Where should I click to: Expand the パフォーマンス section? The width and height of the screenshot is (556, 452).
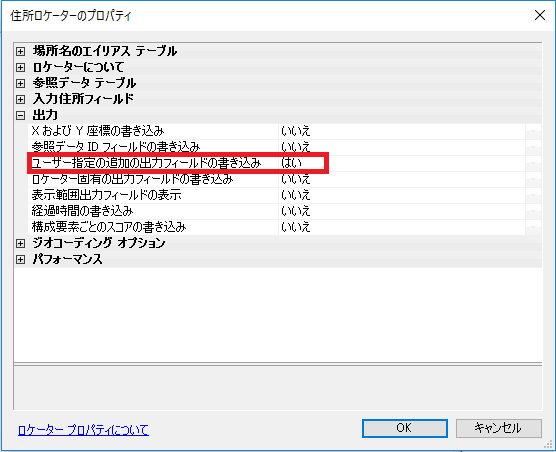(21, 260)
